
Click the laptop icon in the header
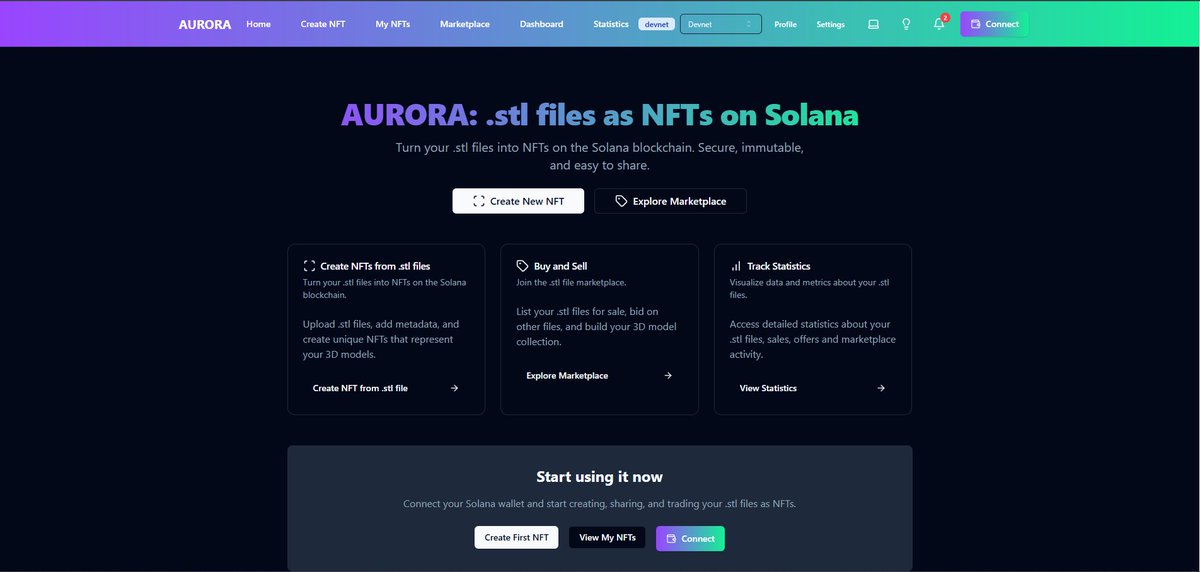click(x=873, y=24)
